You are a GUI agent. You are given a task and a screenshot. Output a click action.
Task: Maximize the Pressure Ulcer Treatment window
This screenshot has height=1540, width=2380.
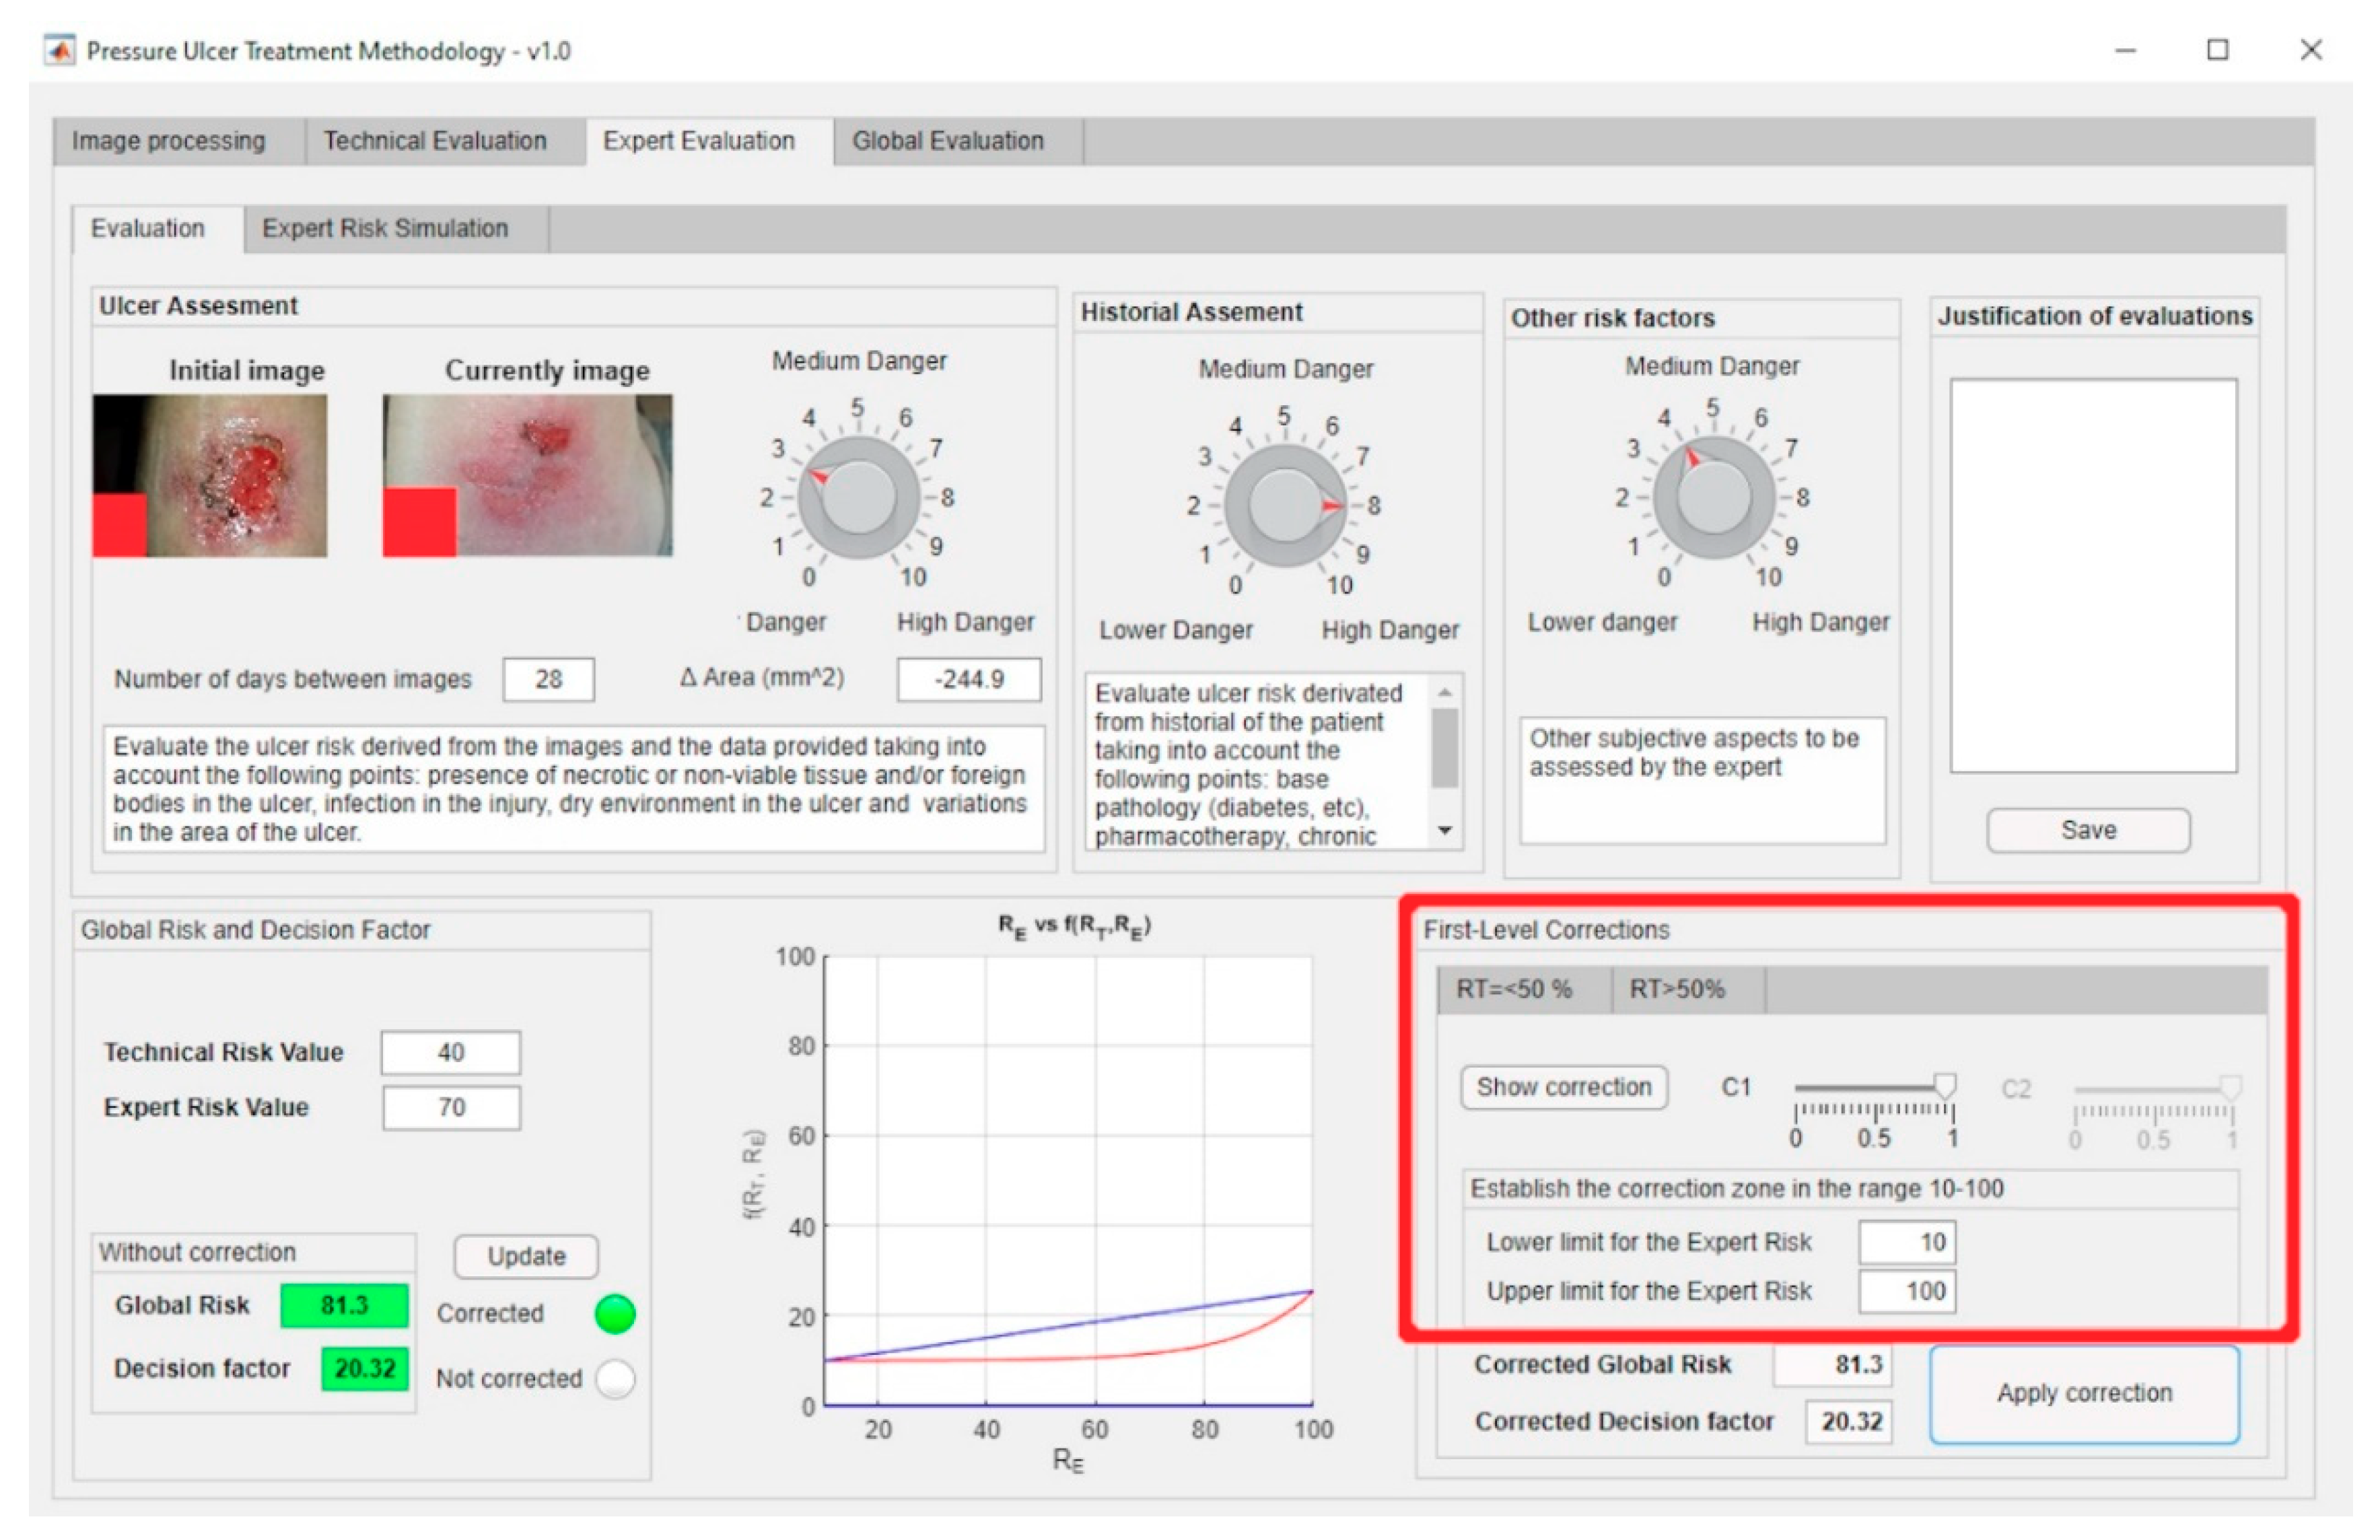click(x=2218, y=50)
